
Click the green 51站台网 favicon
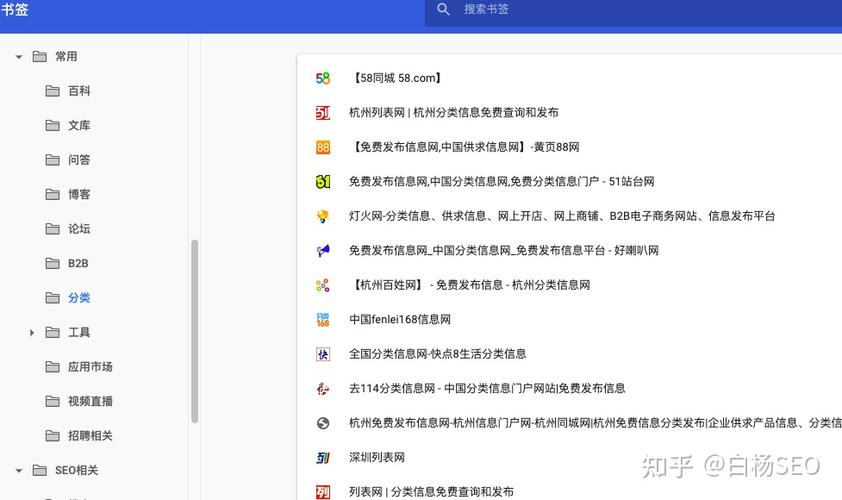(x=323, y=182)
